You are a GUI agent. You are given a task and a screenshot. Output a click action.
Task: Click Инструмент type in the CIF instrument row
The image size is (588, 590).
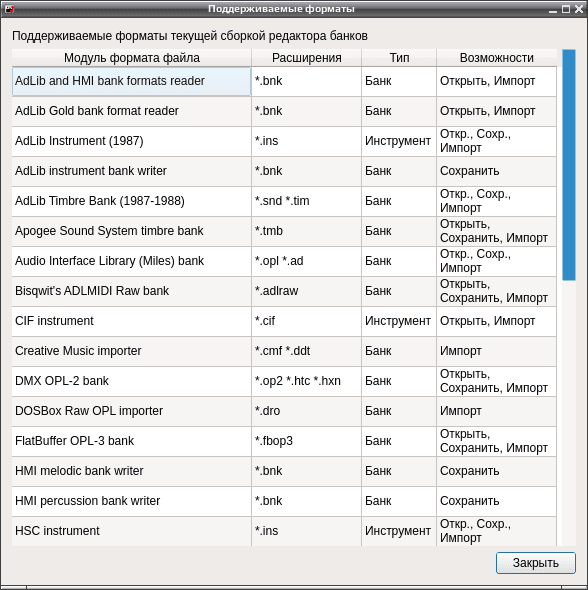(399, 321)
